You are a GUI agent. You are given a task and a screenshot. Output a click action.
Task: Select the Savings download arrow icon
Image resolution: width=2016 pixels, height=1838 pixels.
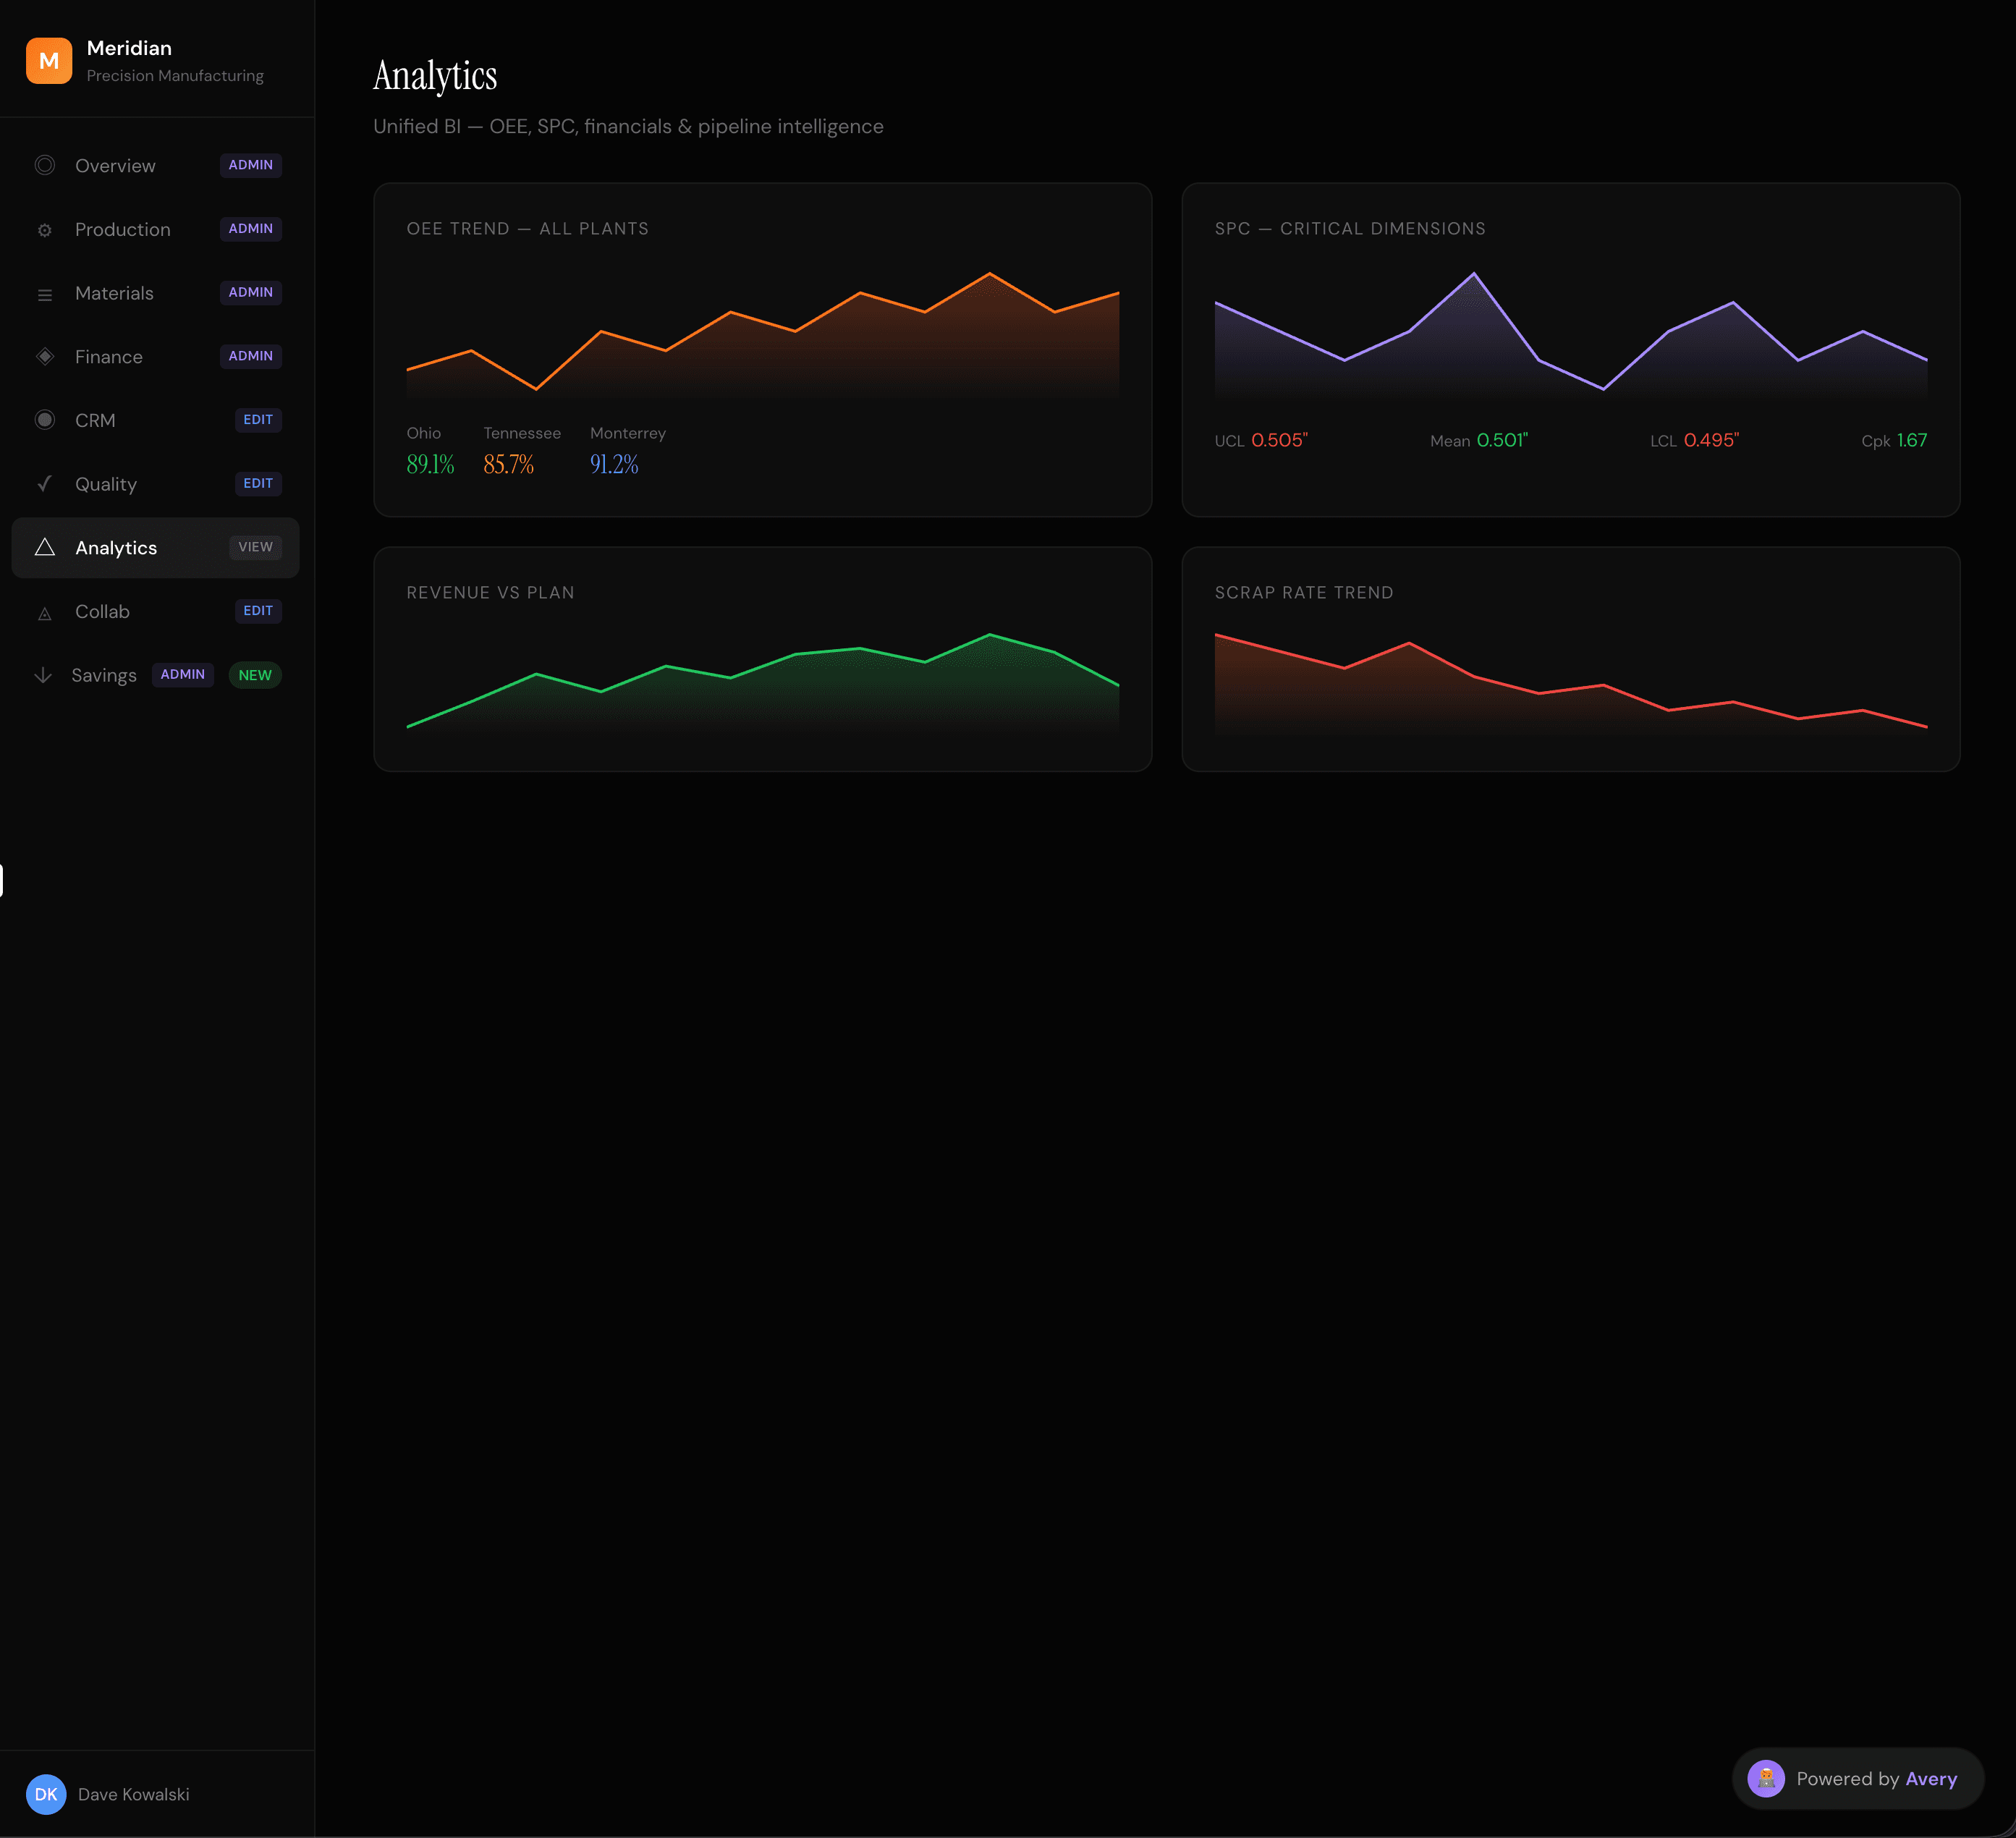[x=44, y=675]
